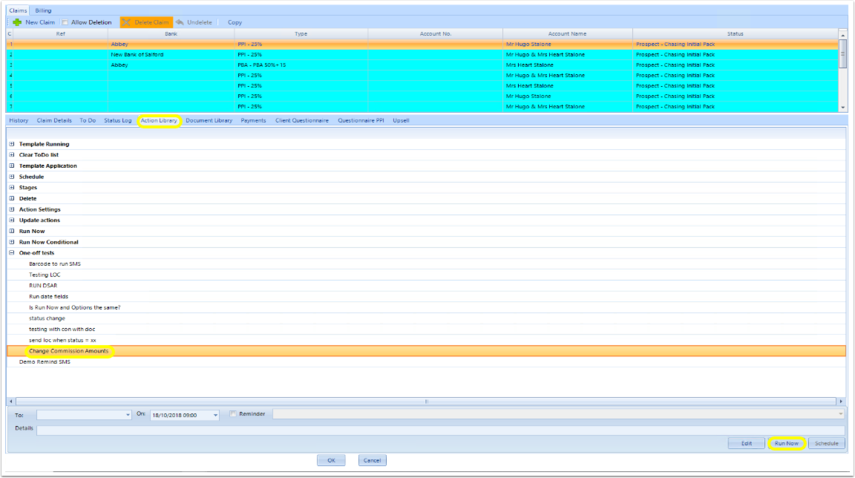Click Copy in the claims toolbar
Viewport: 855px width, 478px height.
(234, 22)
